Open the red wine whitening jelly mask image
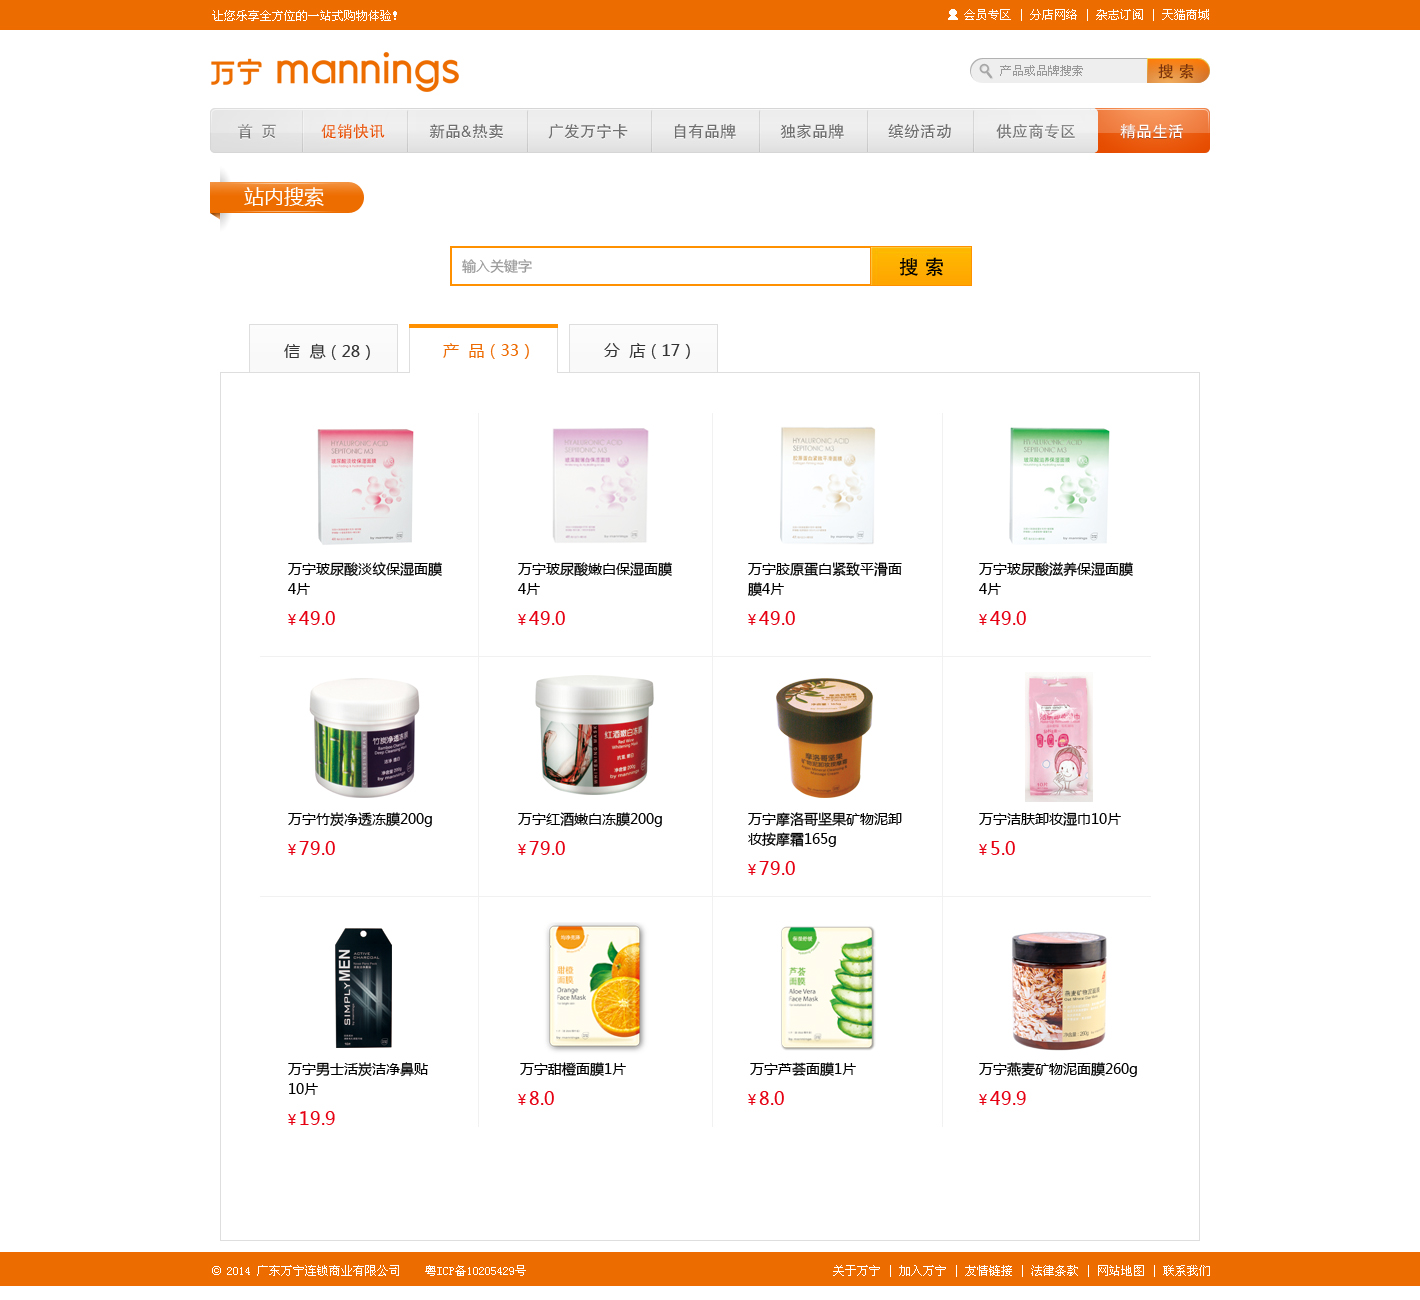The height and width of the screenshot is (1300, 1420). (595, 735)
